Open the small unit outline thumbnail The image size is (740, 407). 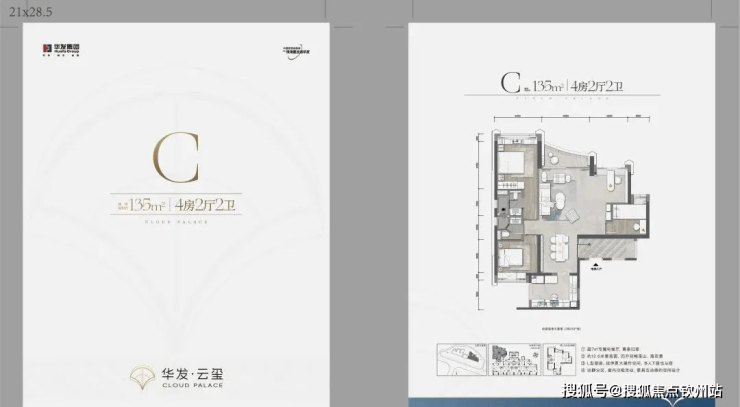point(559,359)
